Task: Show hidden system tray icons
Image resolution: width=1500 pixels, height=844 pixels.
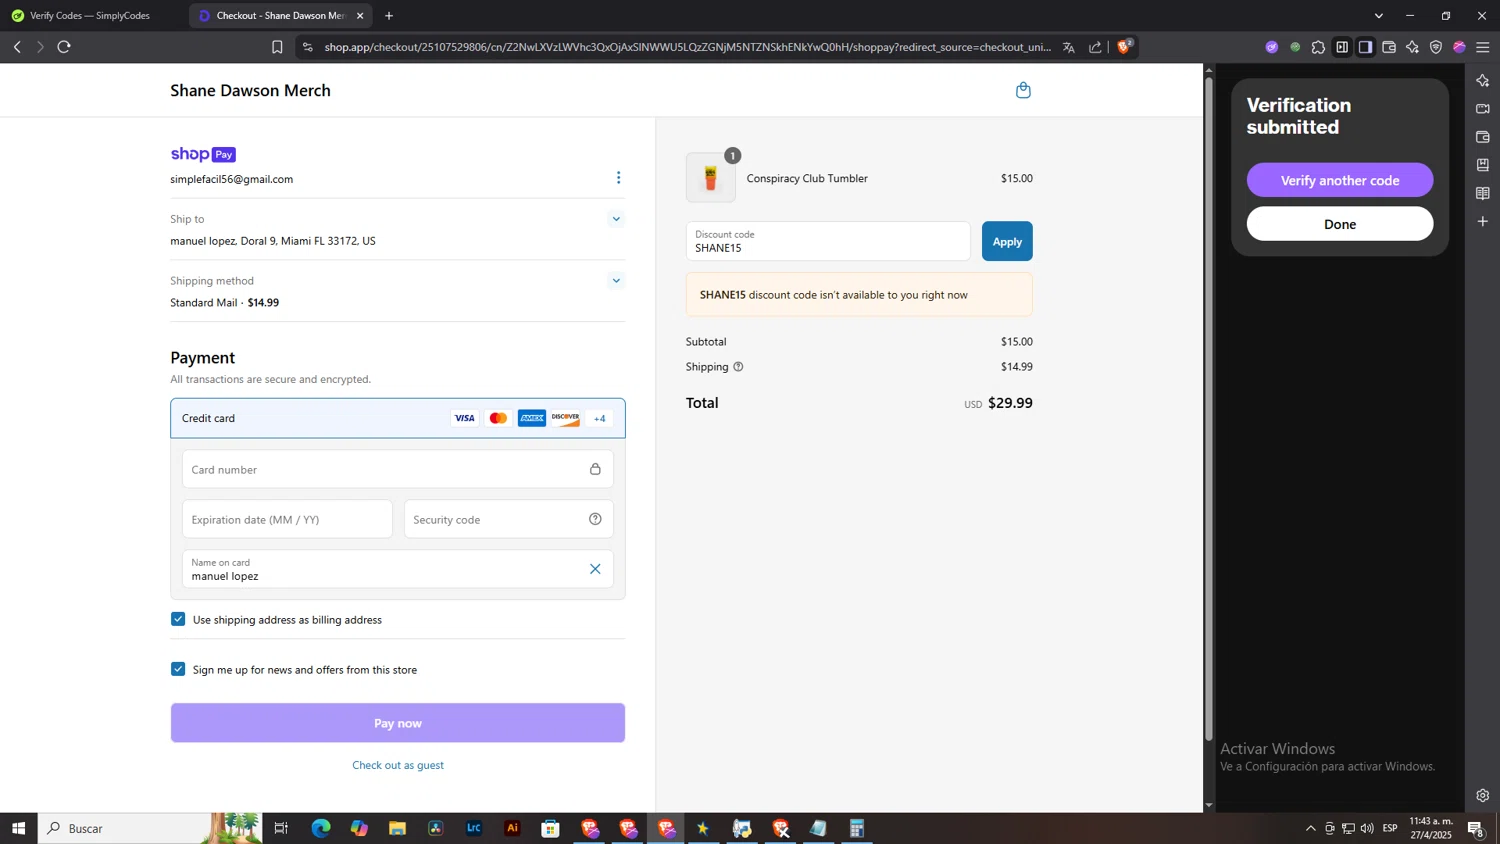Action: tap(1311, 828)
